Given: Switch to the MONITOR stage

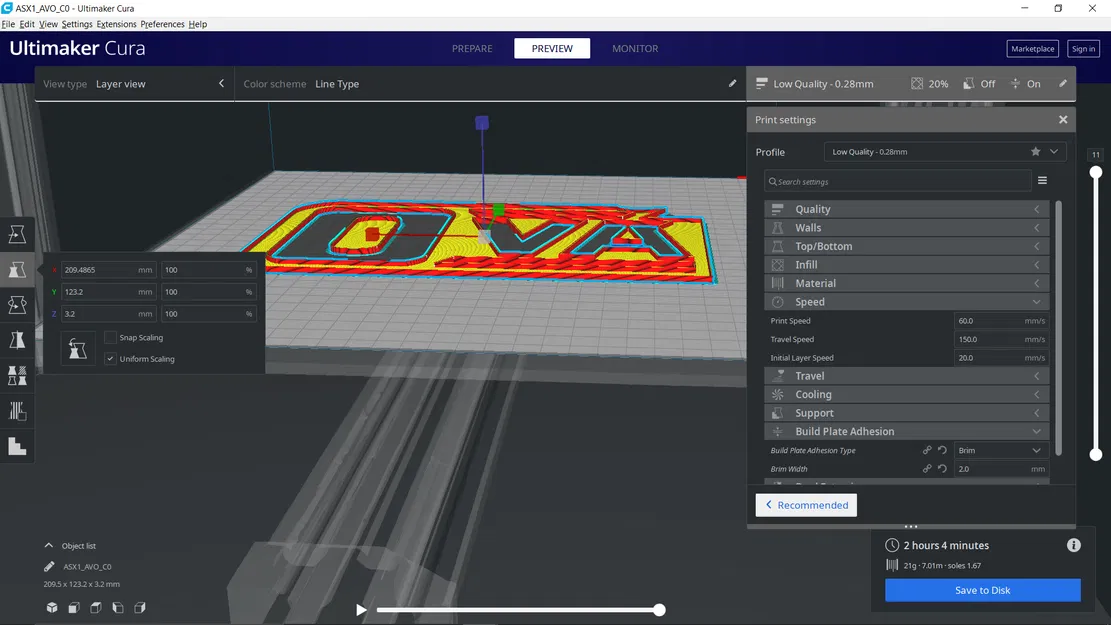Looking at the screenshot, I should (635, 48).
